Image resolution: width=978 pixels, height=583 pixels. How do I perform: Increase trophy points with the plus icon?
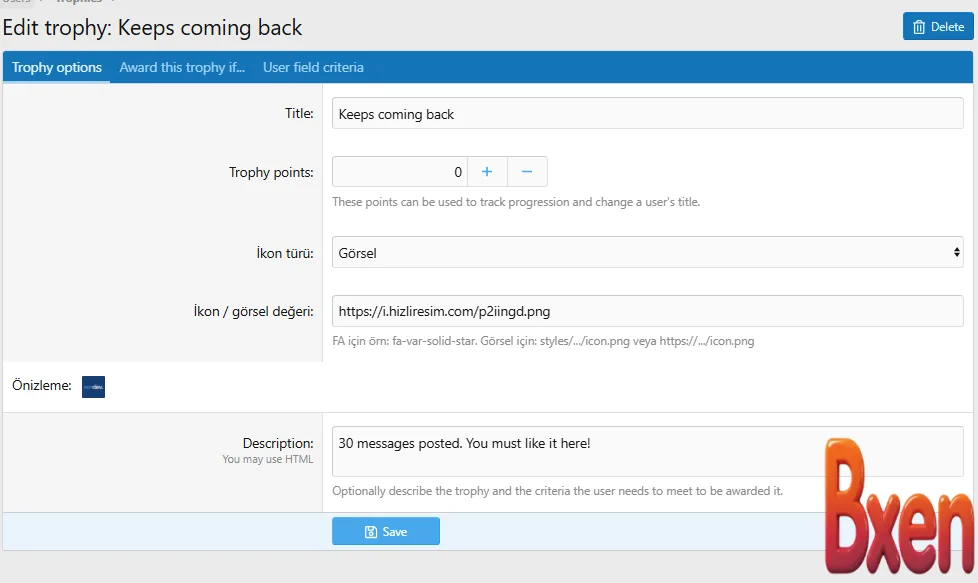pos(487,172)
